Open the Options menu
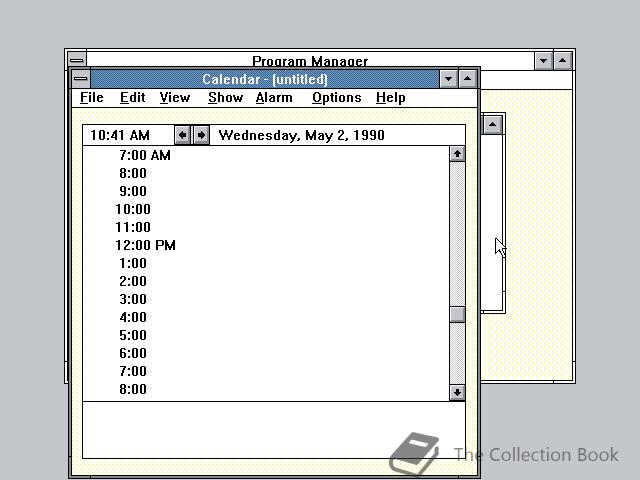Viewport: 640px width, 480px height. coord(336,98)
